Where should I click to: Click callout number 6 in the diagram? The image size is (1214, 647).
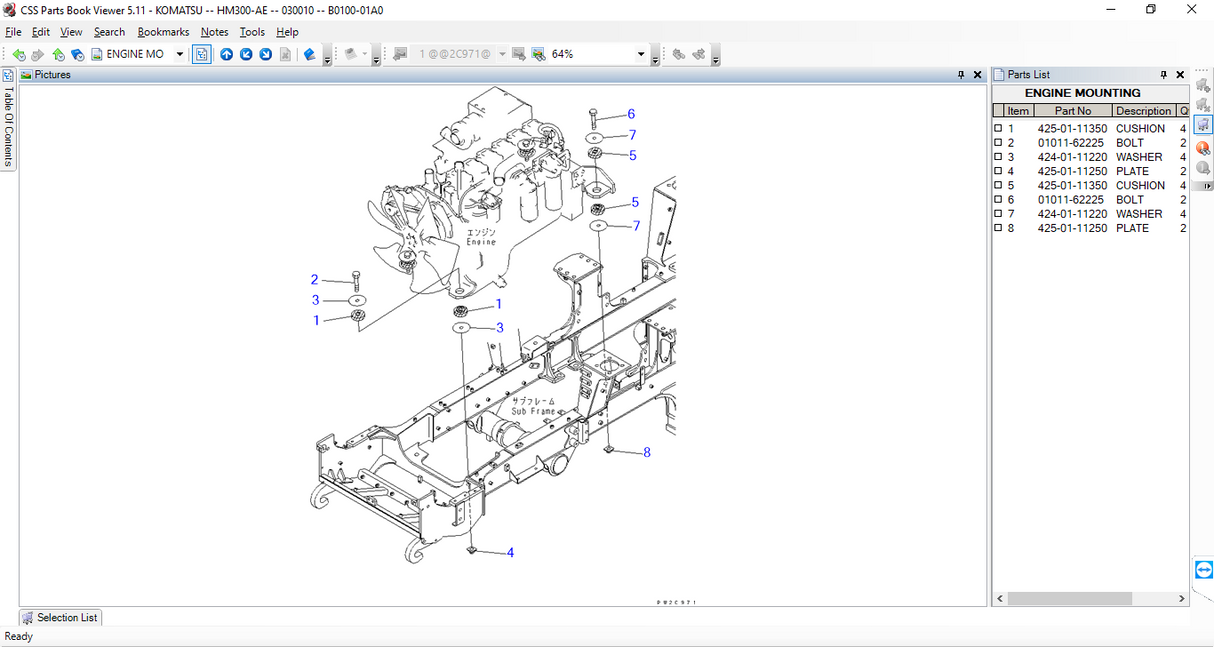[631, 114]
